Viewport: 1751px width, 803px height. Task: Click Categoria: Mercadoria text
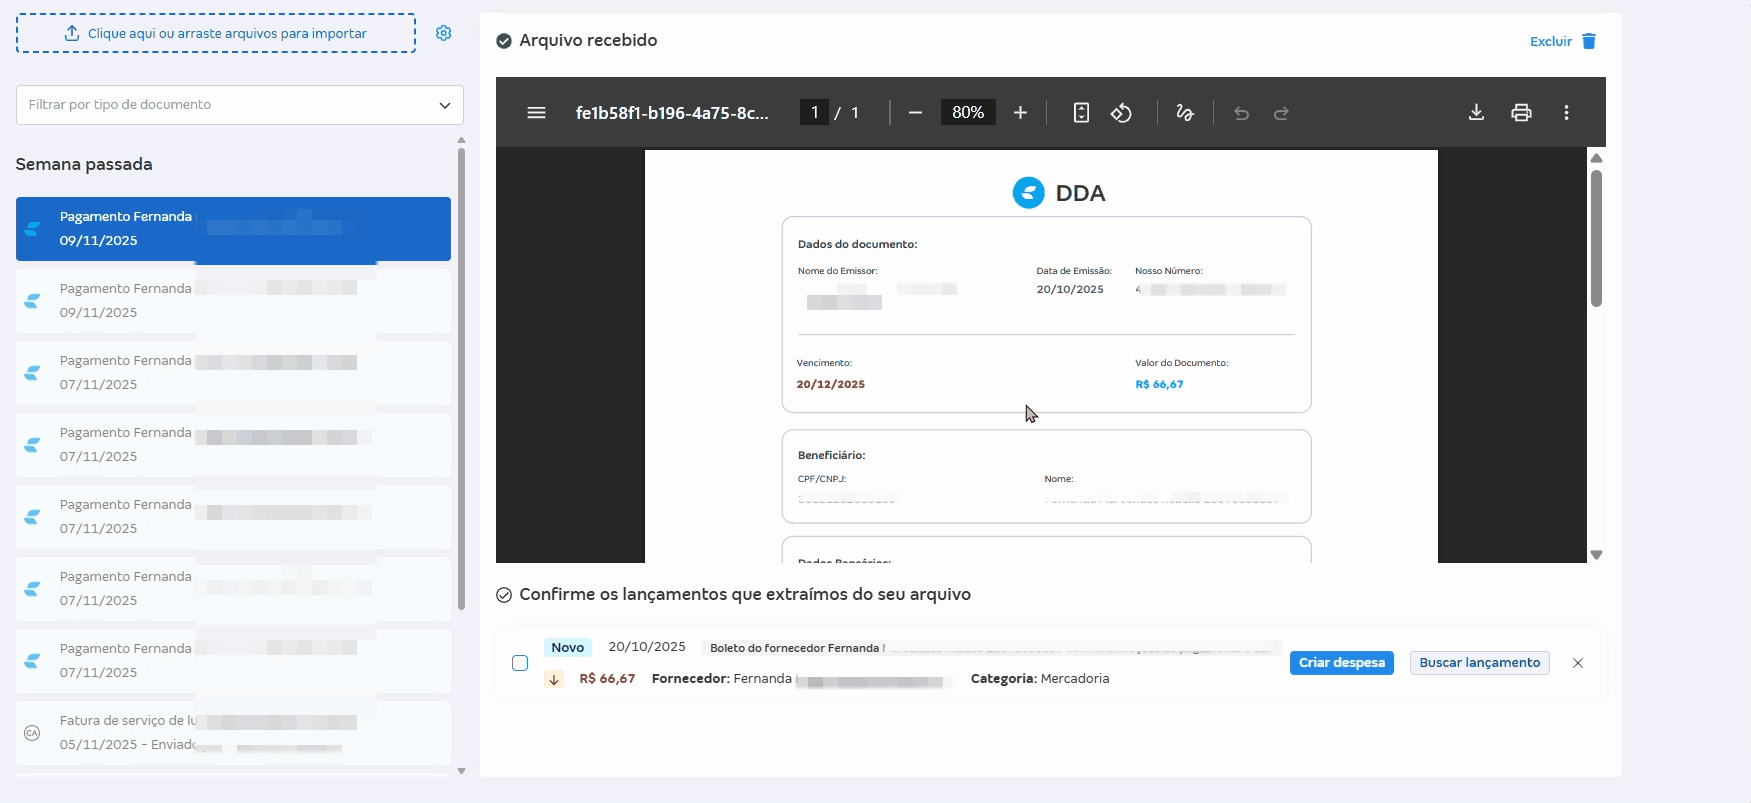tap(1040, 679)
